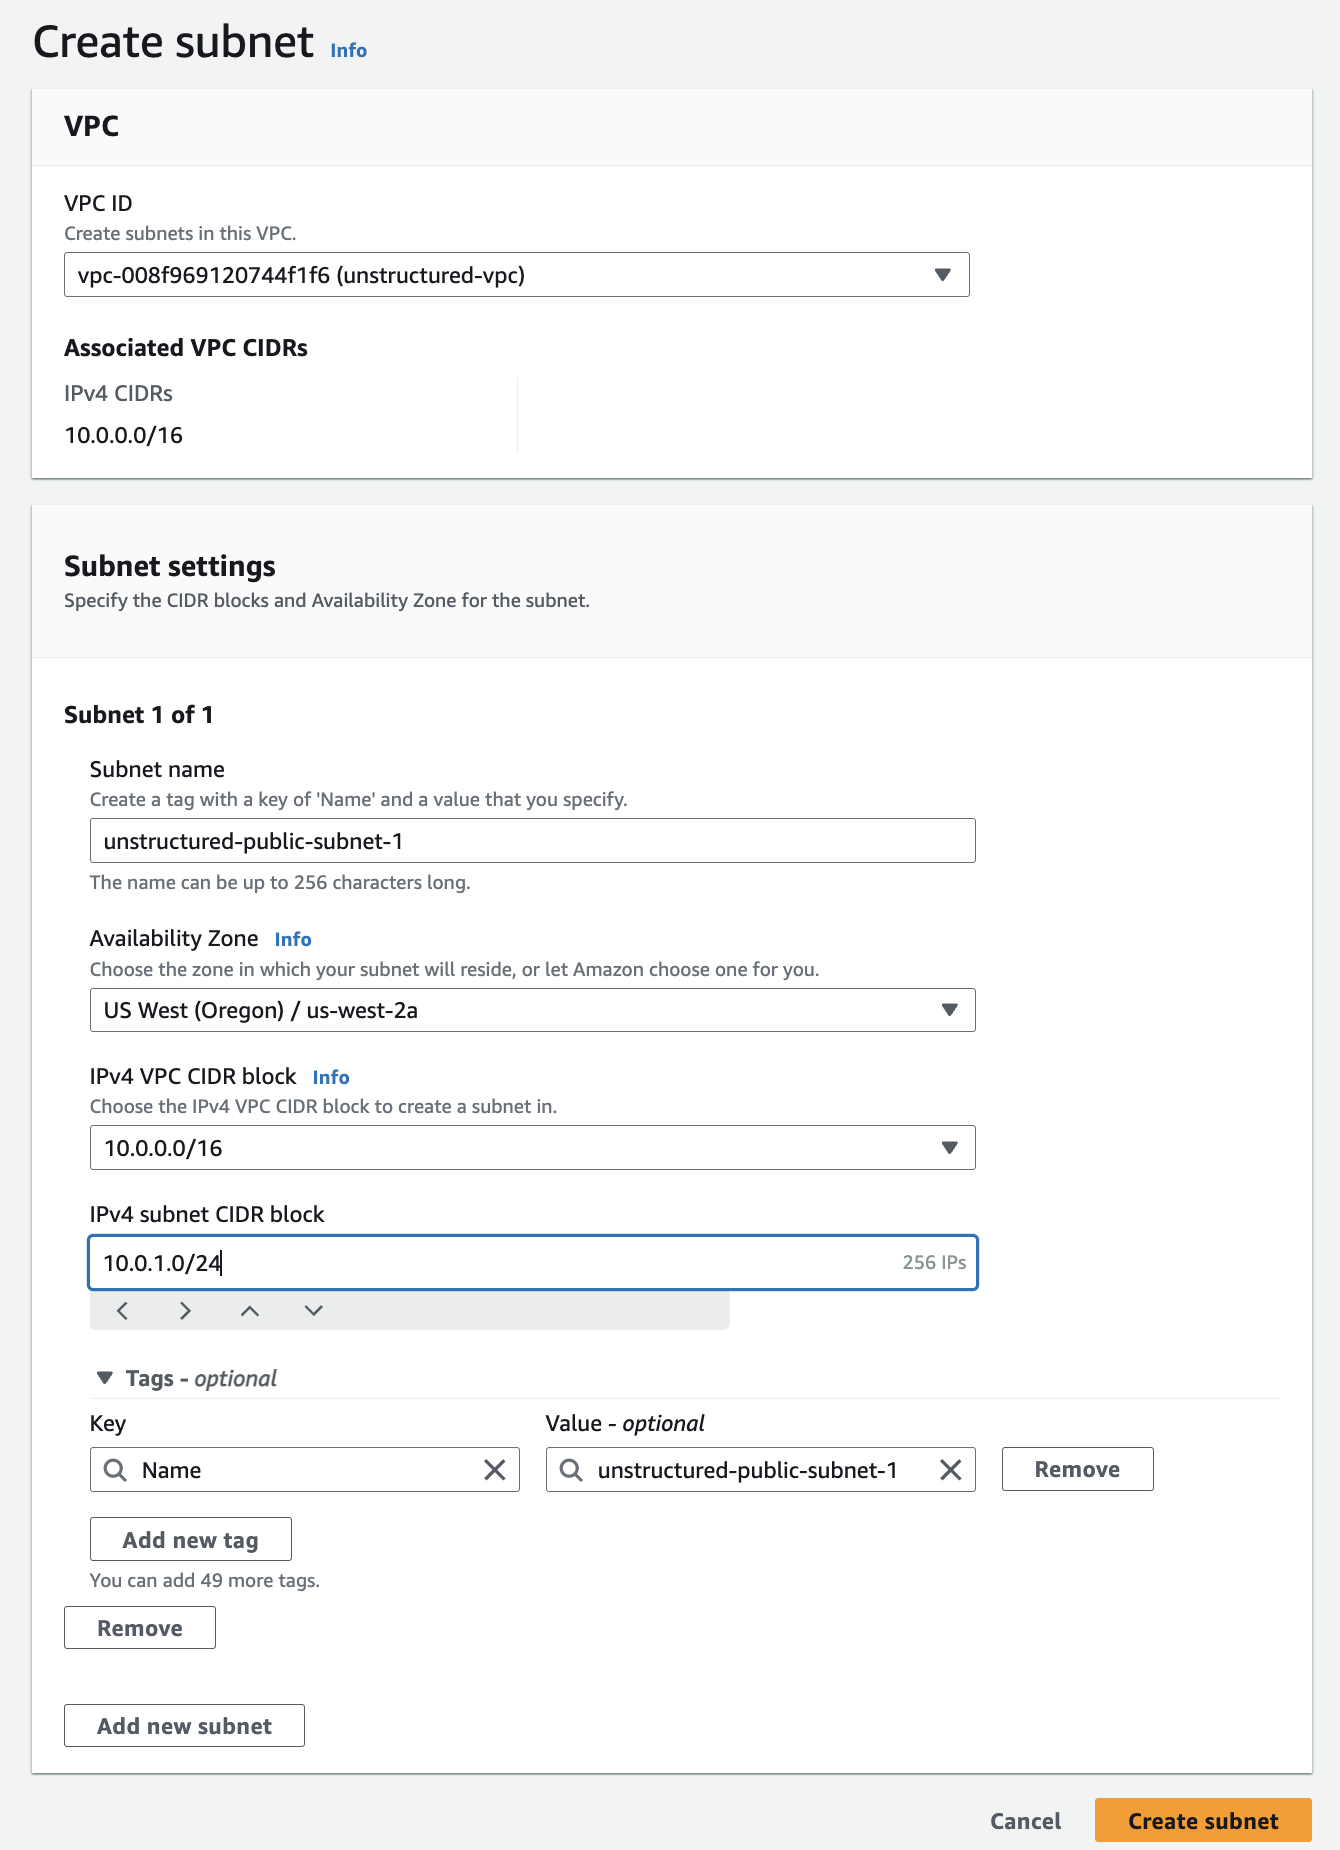Click Add new tag button

[190, 1540]
